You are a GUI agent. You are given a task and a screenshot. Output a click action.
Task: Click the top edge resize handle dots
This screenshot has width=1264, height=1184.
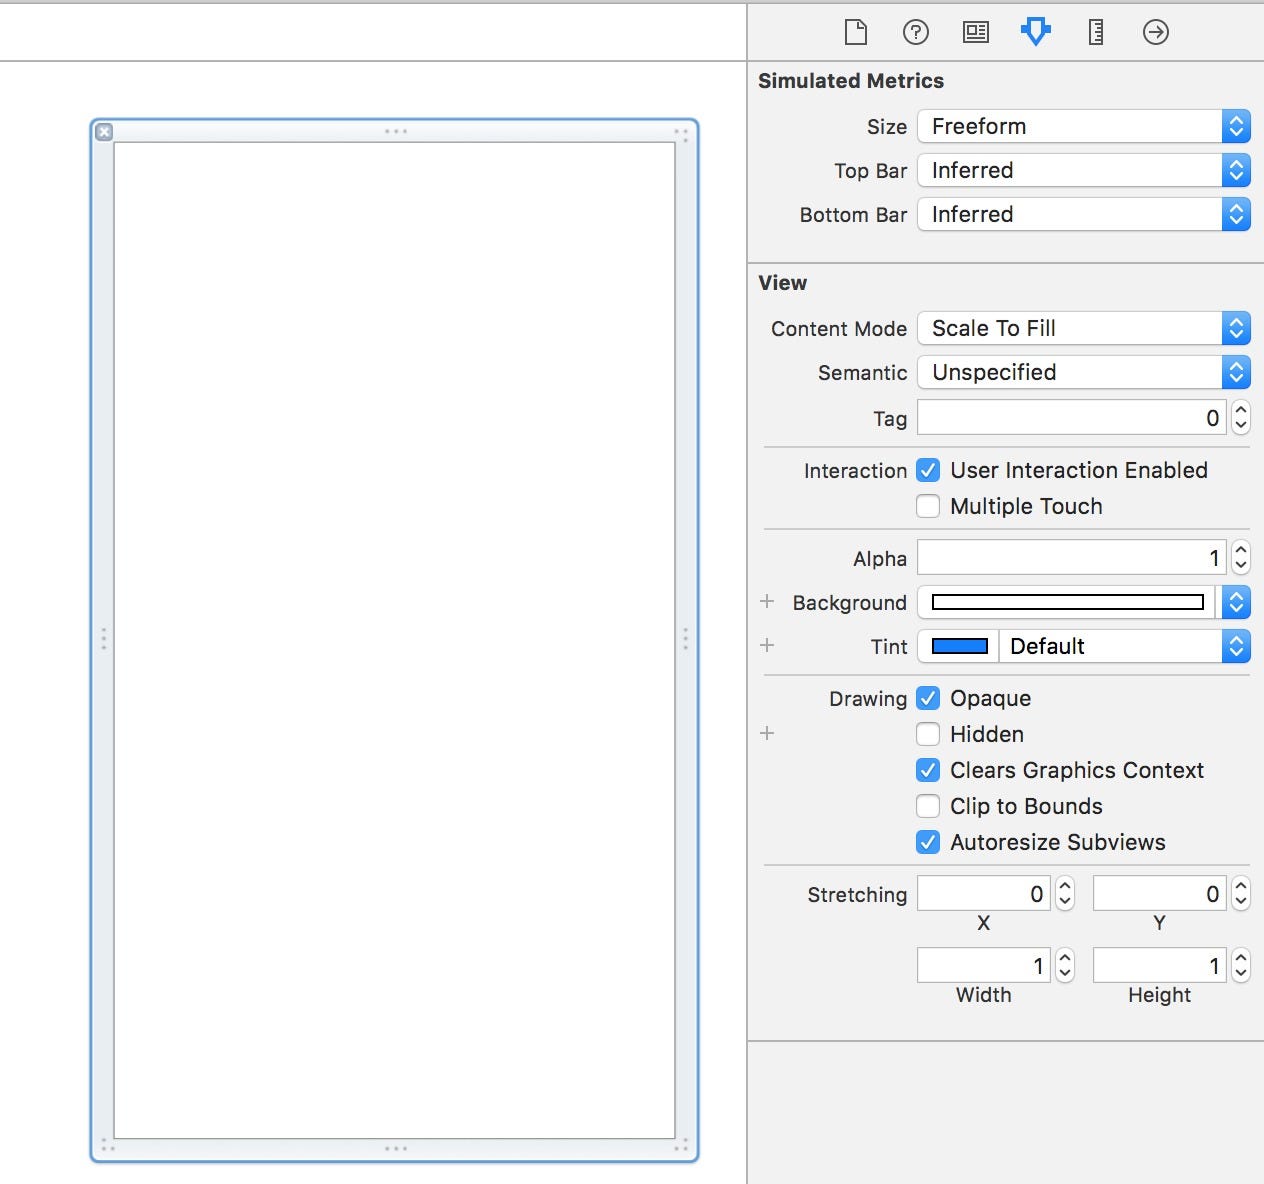(396, 131)
